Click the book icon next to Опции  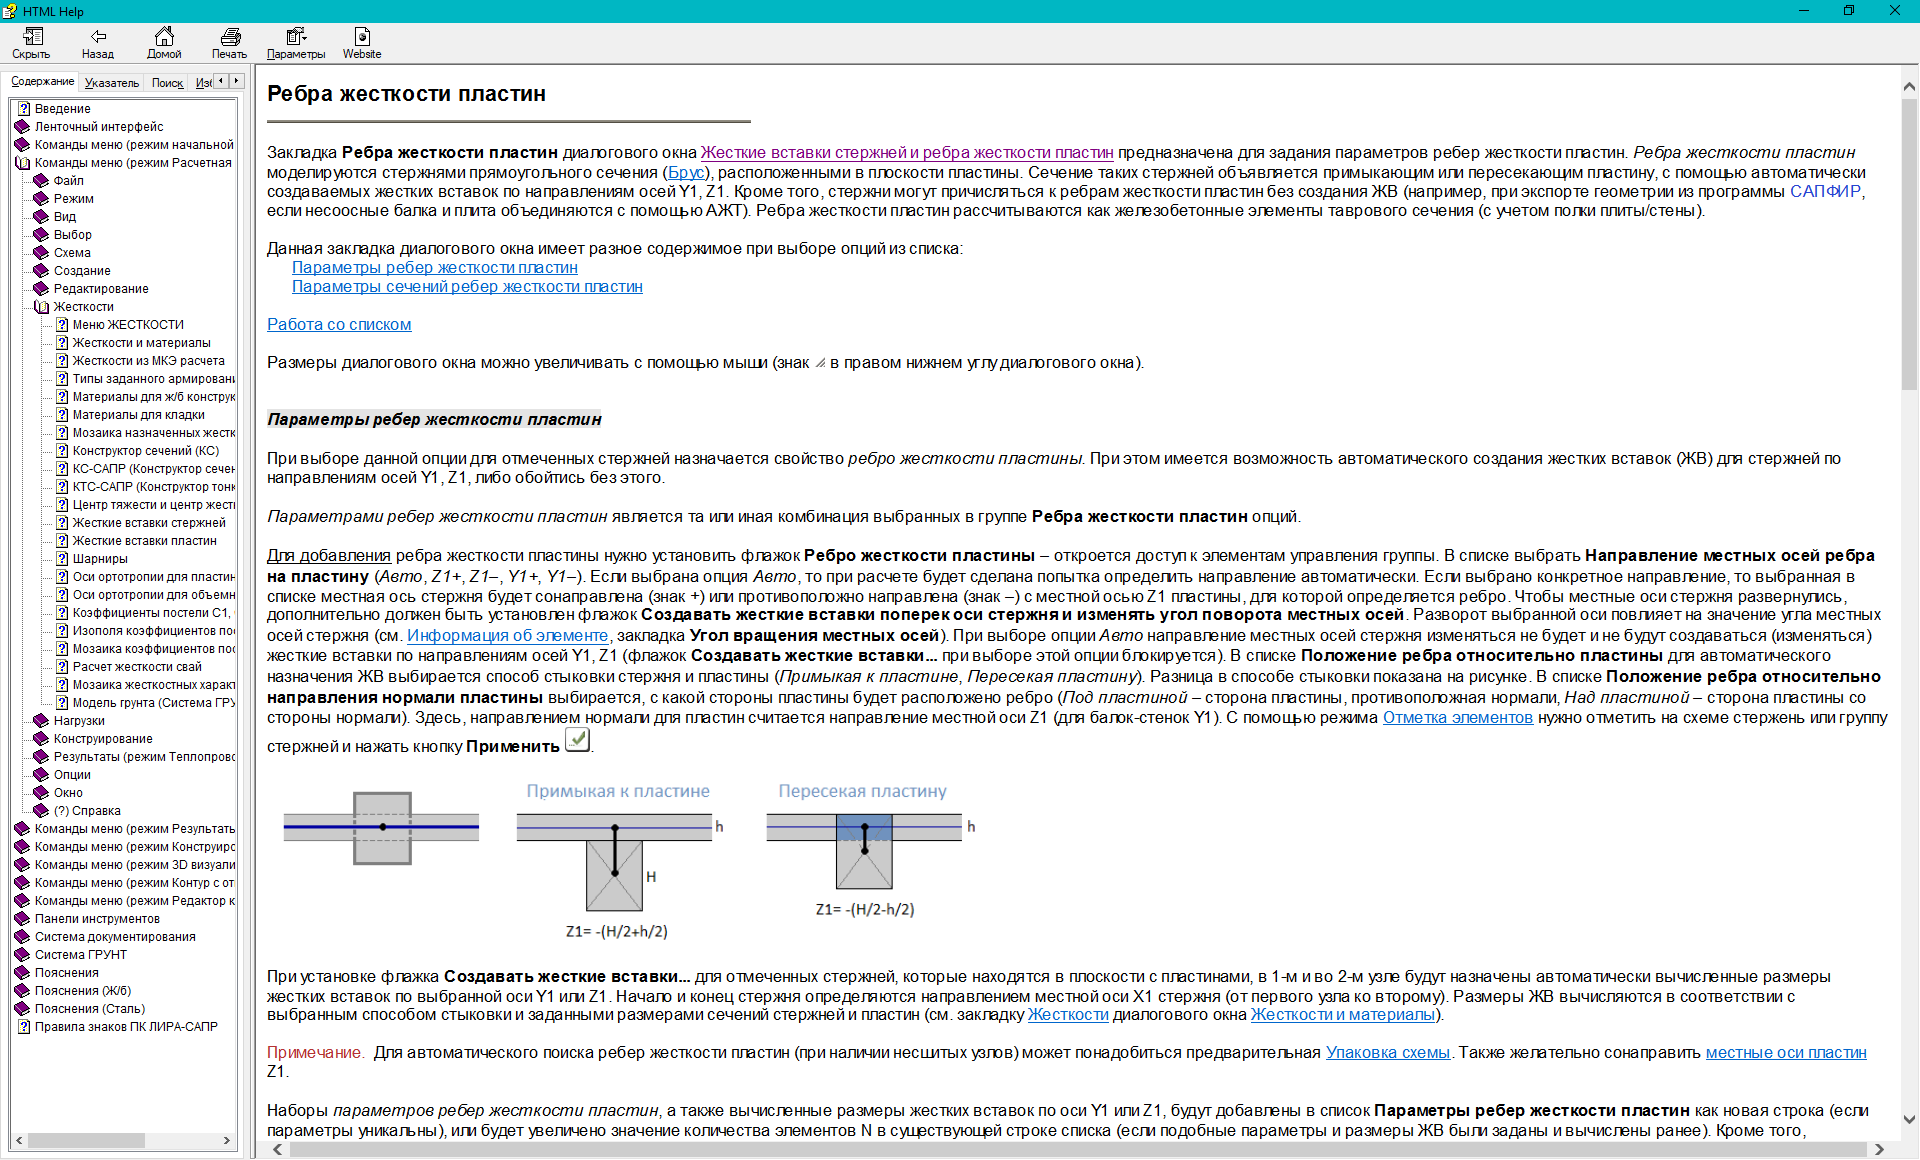coord(41,775)
